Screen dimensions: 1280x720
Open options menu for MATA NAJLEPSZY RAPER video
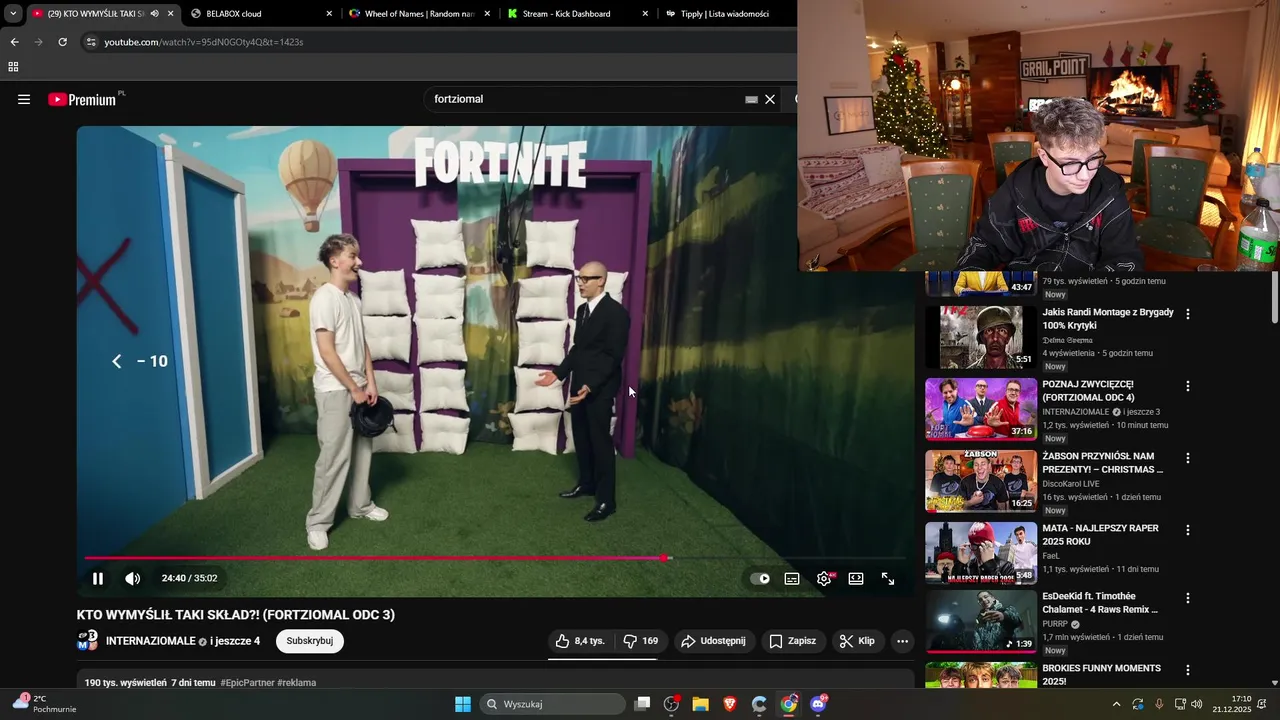point(1188,530)
